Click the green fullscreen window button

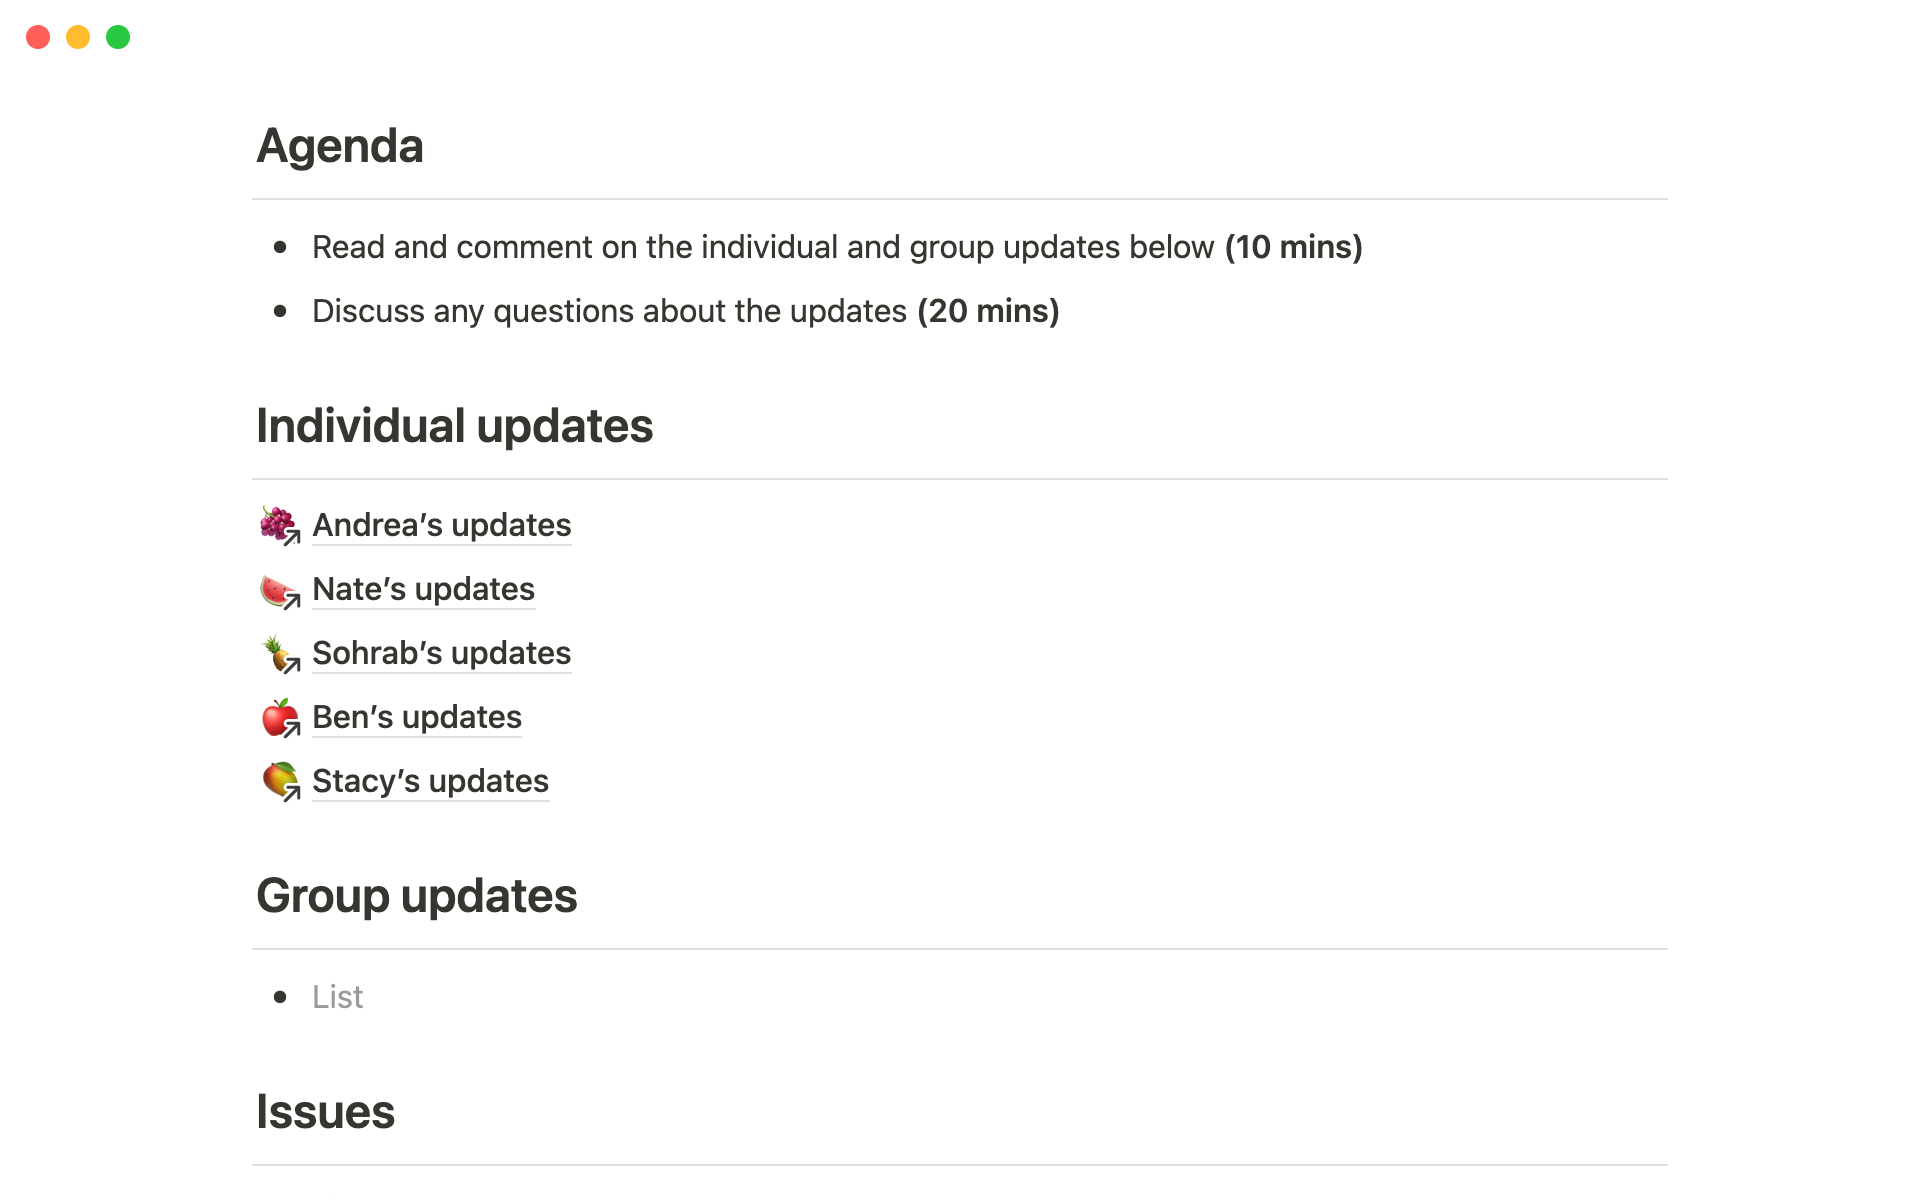click(x=118, y=37)
